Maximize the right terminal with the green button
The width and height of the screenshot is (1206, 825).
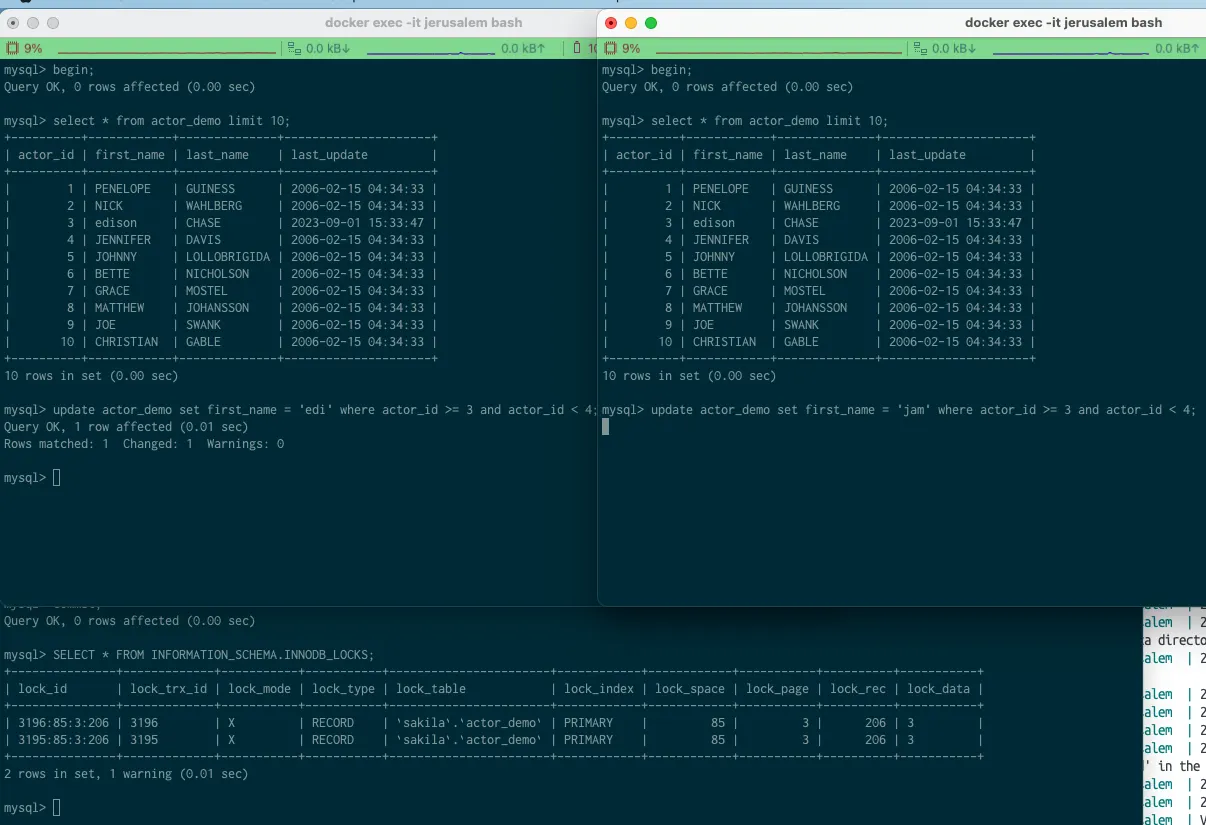point(651,22)
